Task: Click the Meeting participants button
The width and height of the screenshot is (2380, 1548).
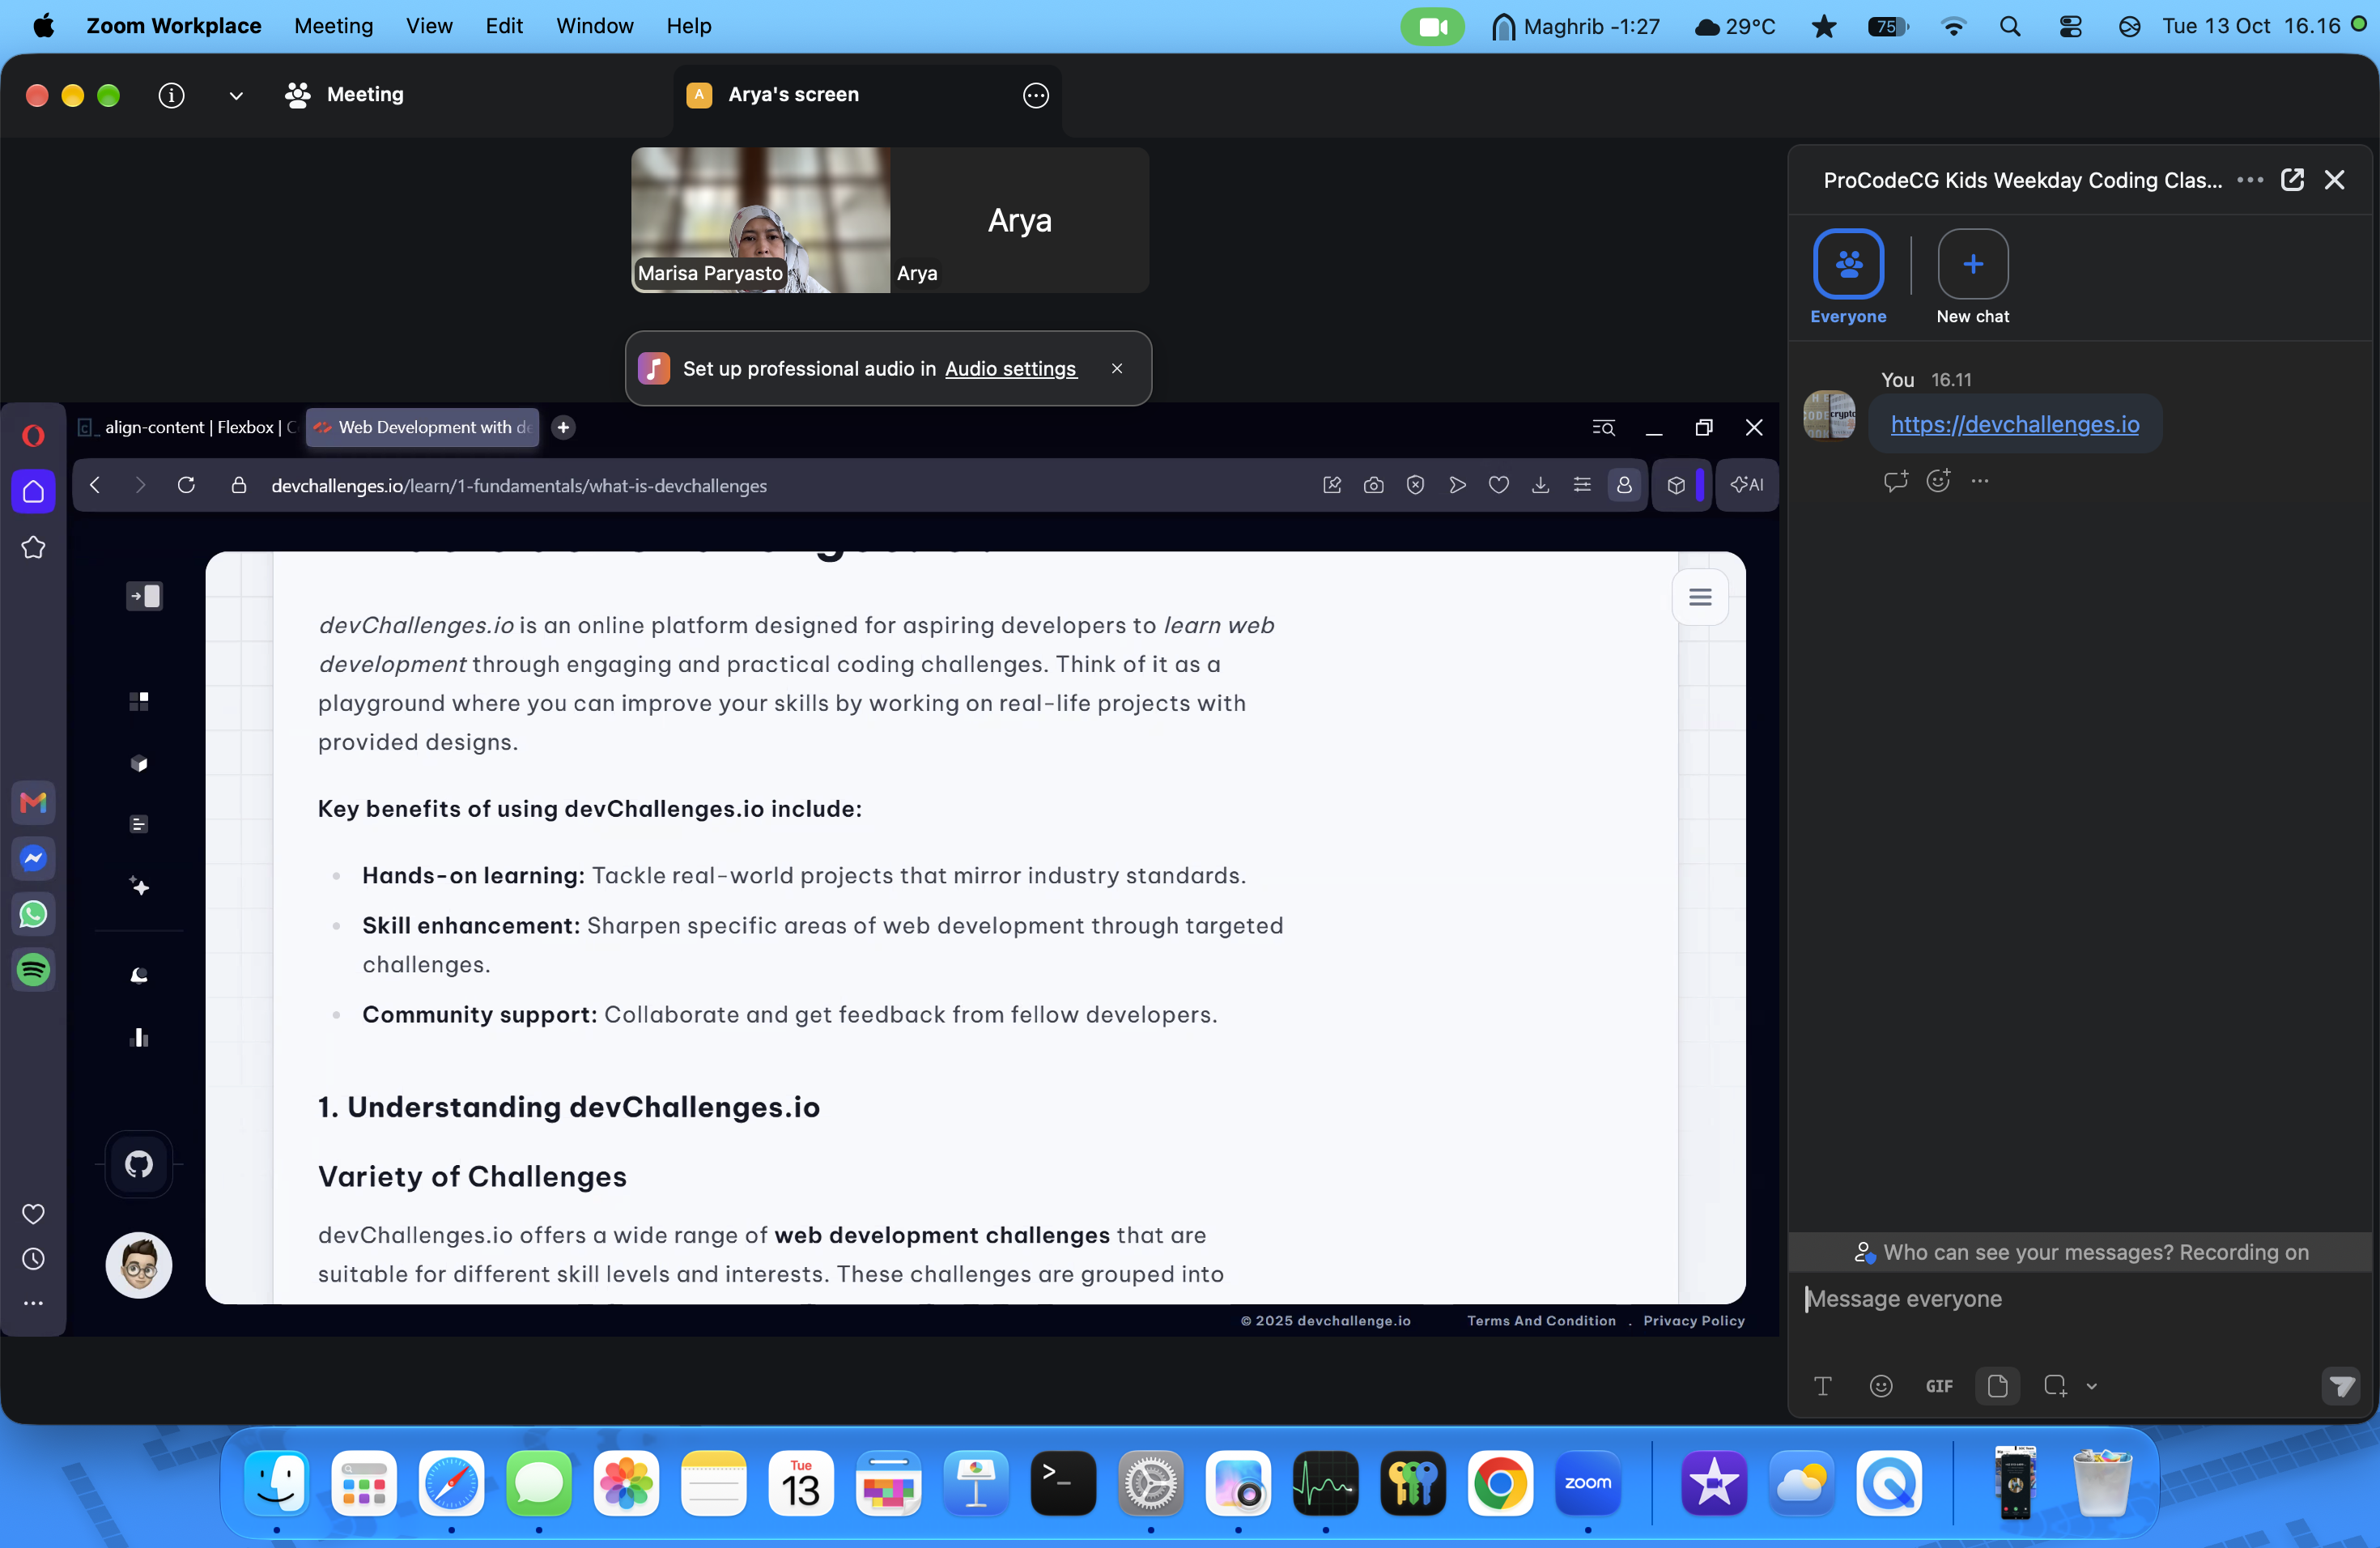Action: [344, 95]
